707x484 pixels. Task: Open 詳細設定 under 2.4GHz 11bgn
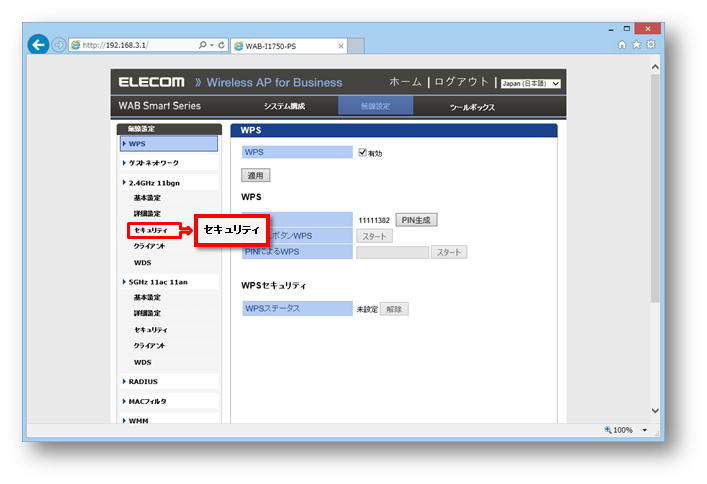coord(147,213)
